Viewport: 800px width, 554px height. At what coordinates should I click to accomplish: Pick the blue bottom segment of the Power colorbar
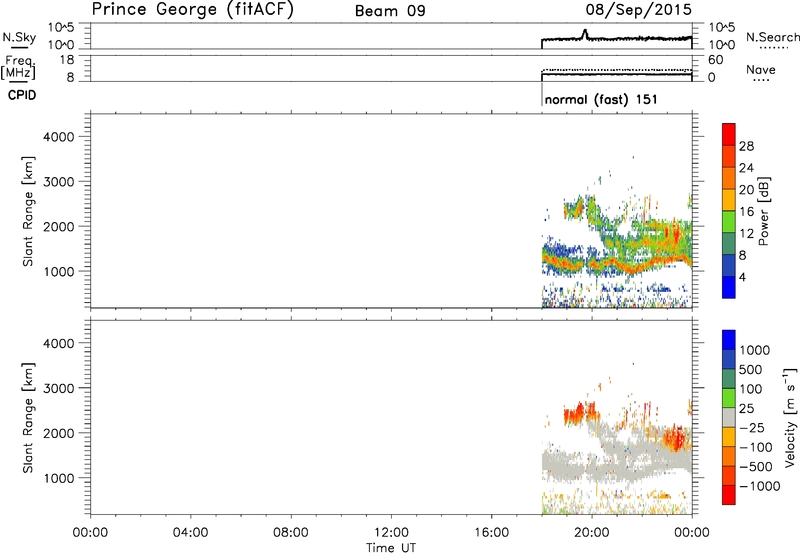pos(729,287)
